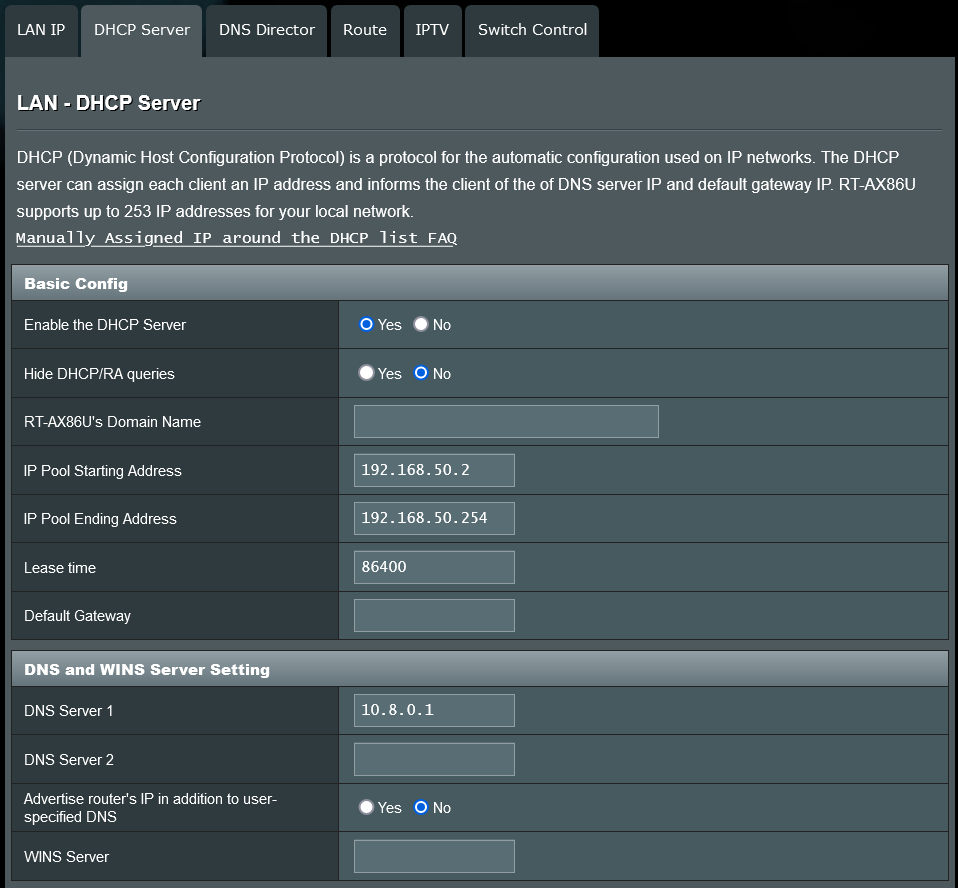
Task: Select Yes for Enable the DHCP Server
Action: [x=367, y=325]
